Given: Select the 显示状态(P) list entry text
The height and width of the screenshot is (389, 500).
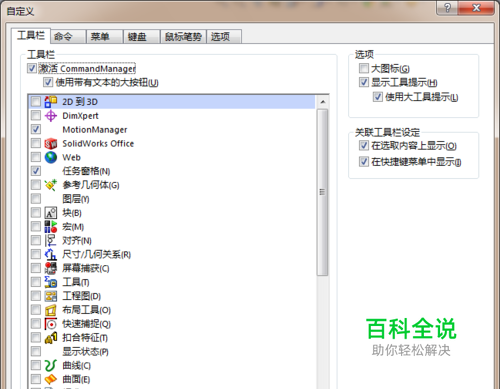Looking at the screenshot, I should pyautogui.click(x=85, y=352).
